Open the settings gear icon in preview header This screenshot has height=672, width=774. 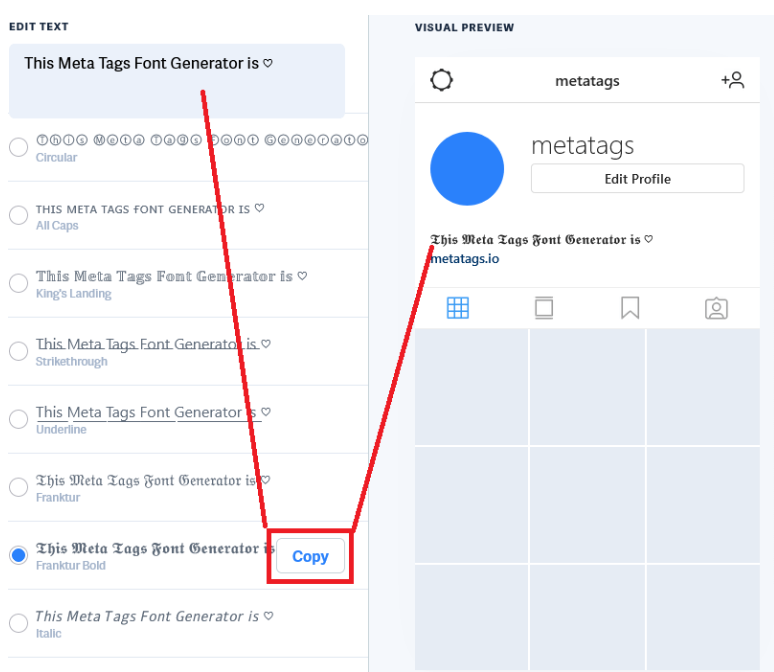[441, 80]
